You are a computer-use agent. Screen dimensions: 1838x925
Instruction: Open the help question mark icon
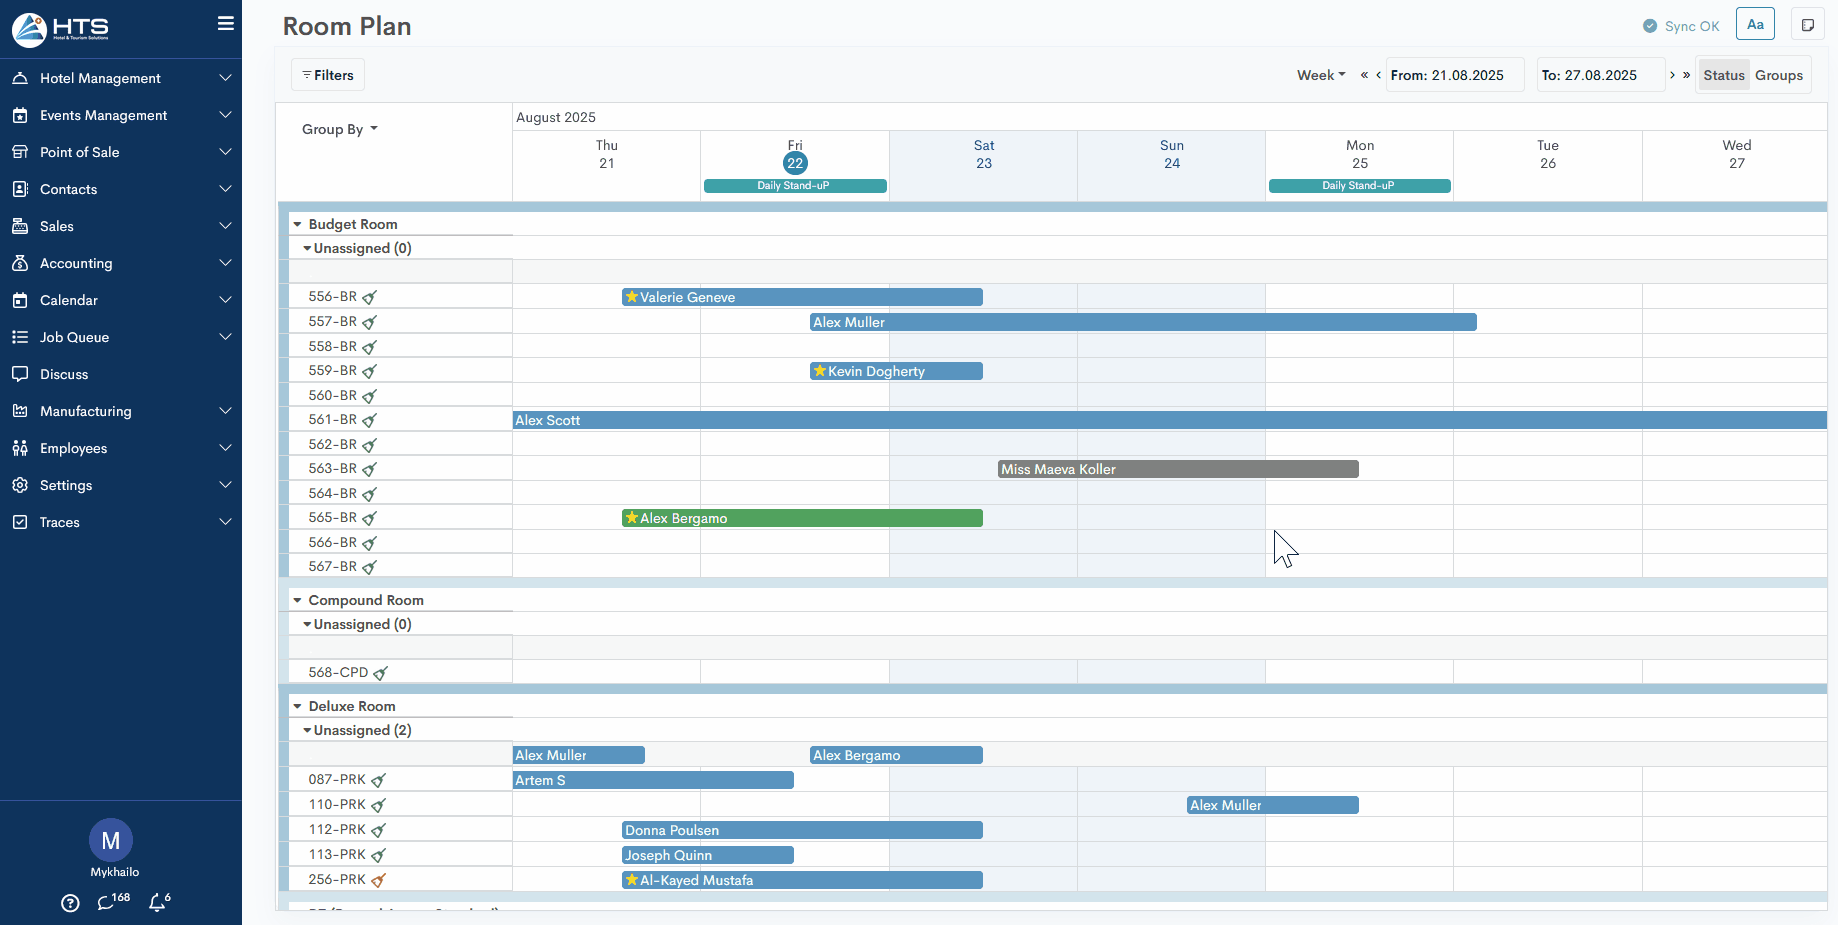(x=70, y=903)
